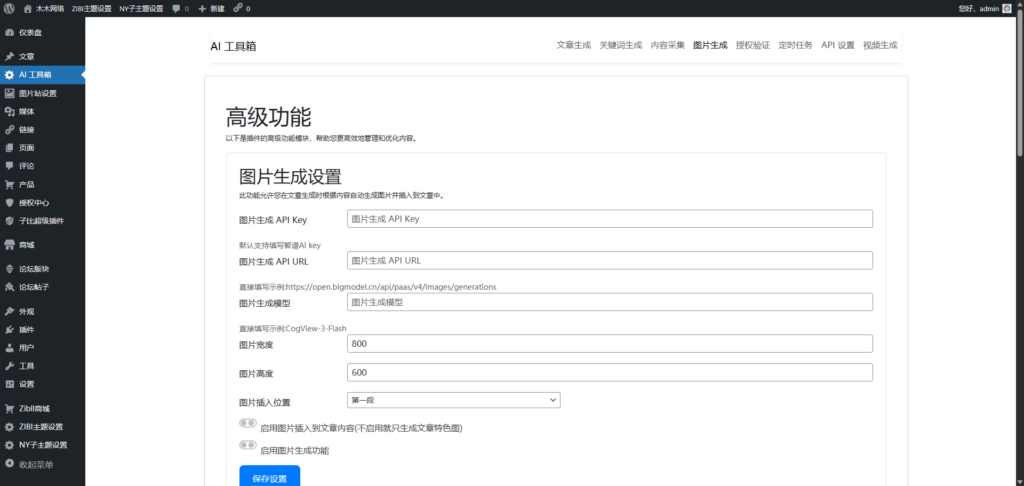Viewport: 1024px width, 486px height.
Task: Switch to the 视频生成 tab
Action: pos(880,45)
